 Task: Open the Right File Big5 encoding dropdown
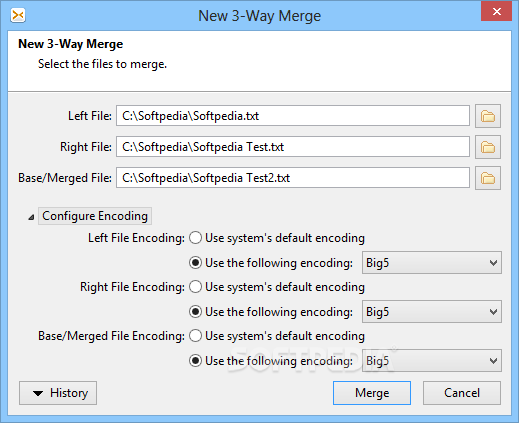(x=432, y=312)
